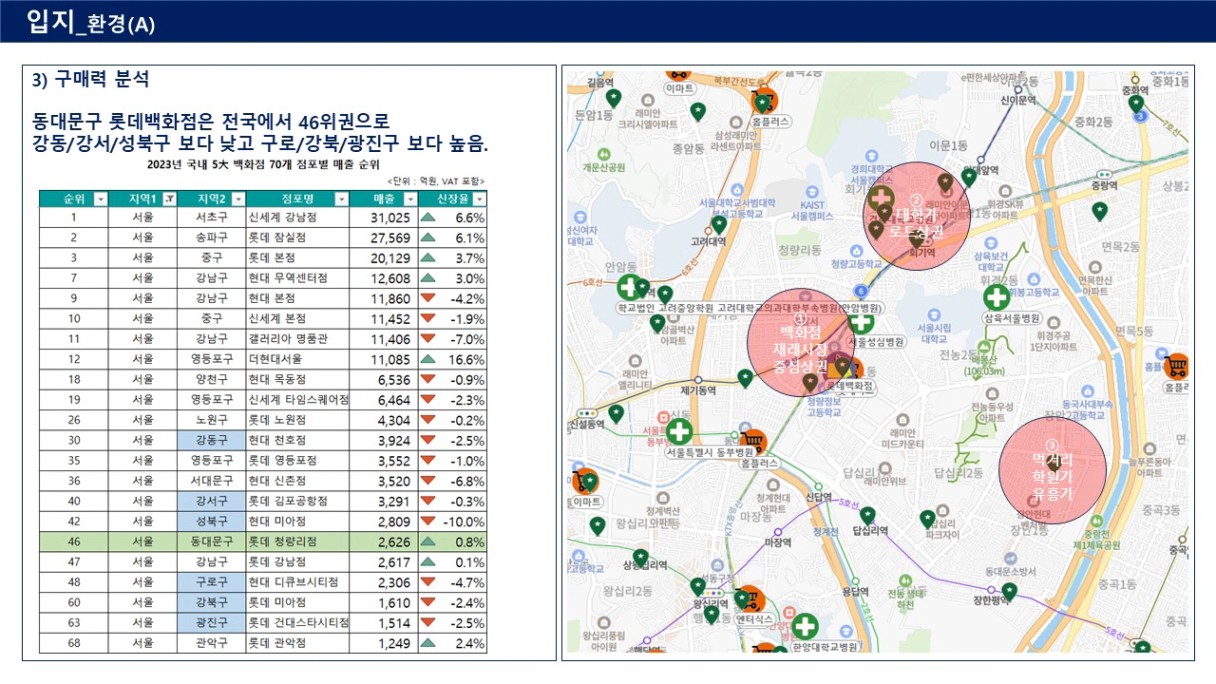Click the red down arrow in the 현대 미아점 row
1216x684 pixels.
point(428,521)
